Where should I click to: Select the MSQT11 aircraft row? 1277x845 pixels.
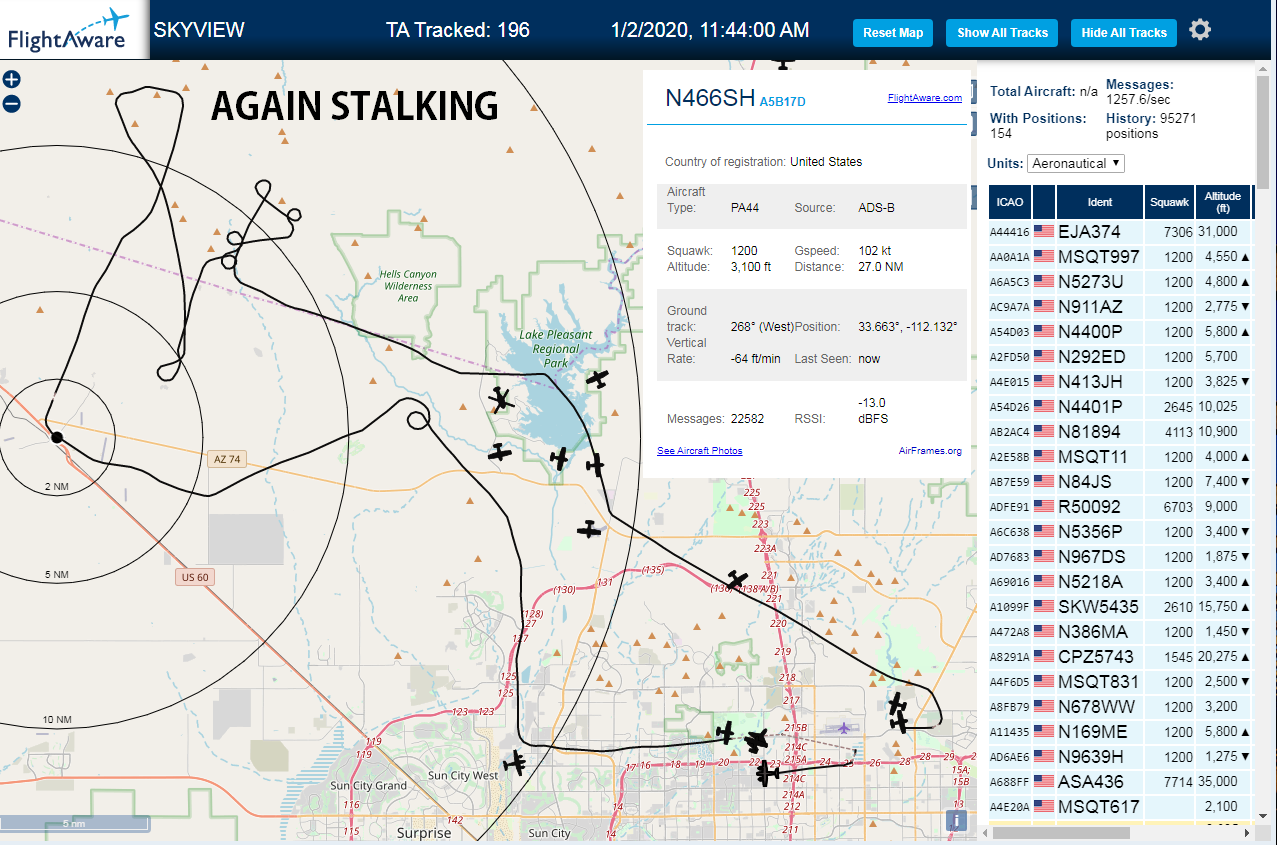1122,456
